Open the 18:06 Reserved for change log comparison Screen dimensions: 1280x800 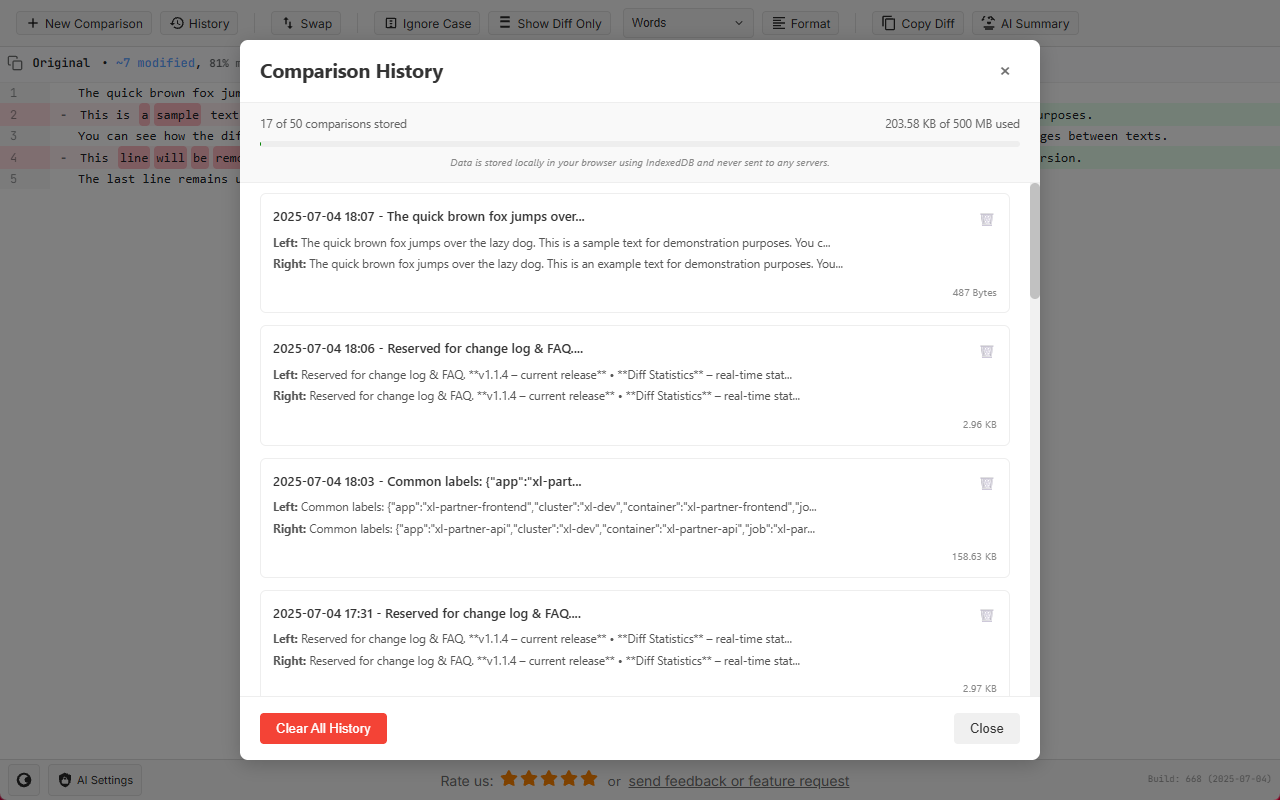(x=634, y=385)
